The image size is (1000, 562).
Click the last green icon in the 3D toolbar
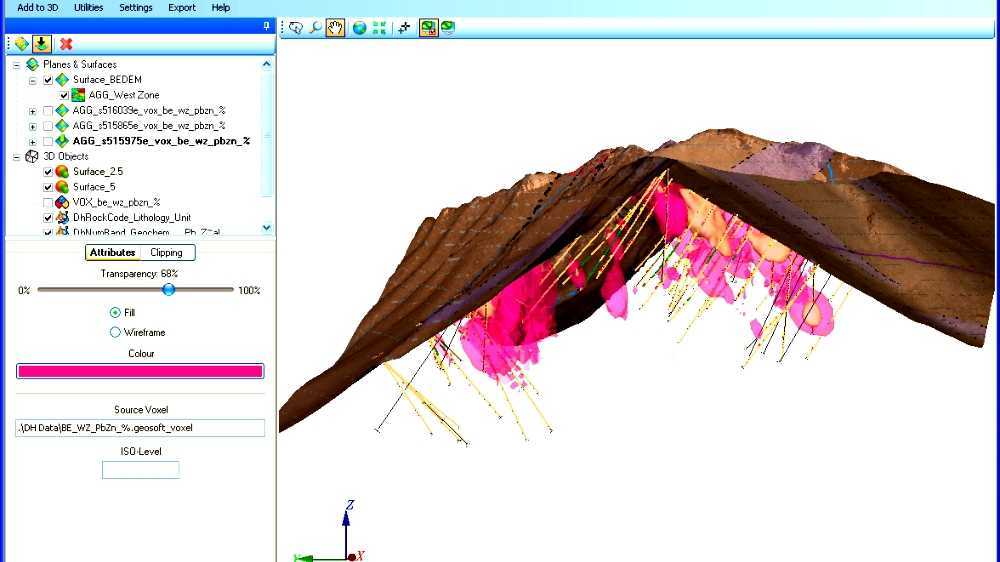[x=448, y=27]
